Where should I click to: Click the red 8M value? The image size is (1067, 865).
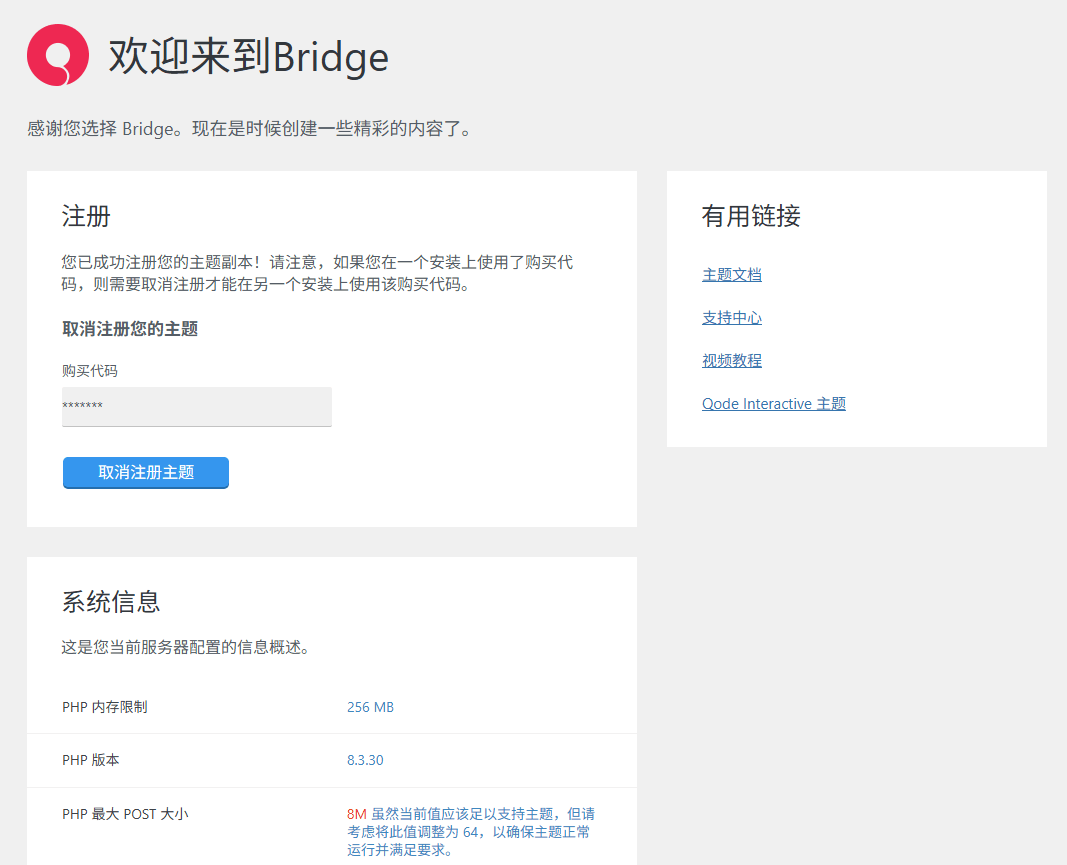357,814
